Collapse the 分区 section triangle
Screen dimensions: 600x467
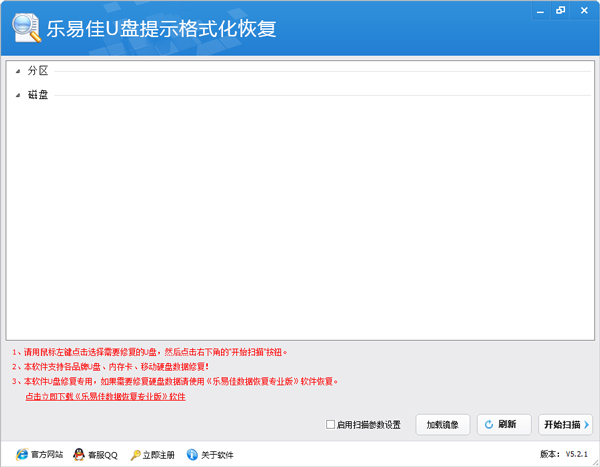18,71
